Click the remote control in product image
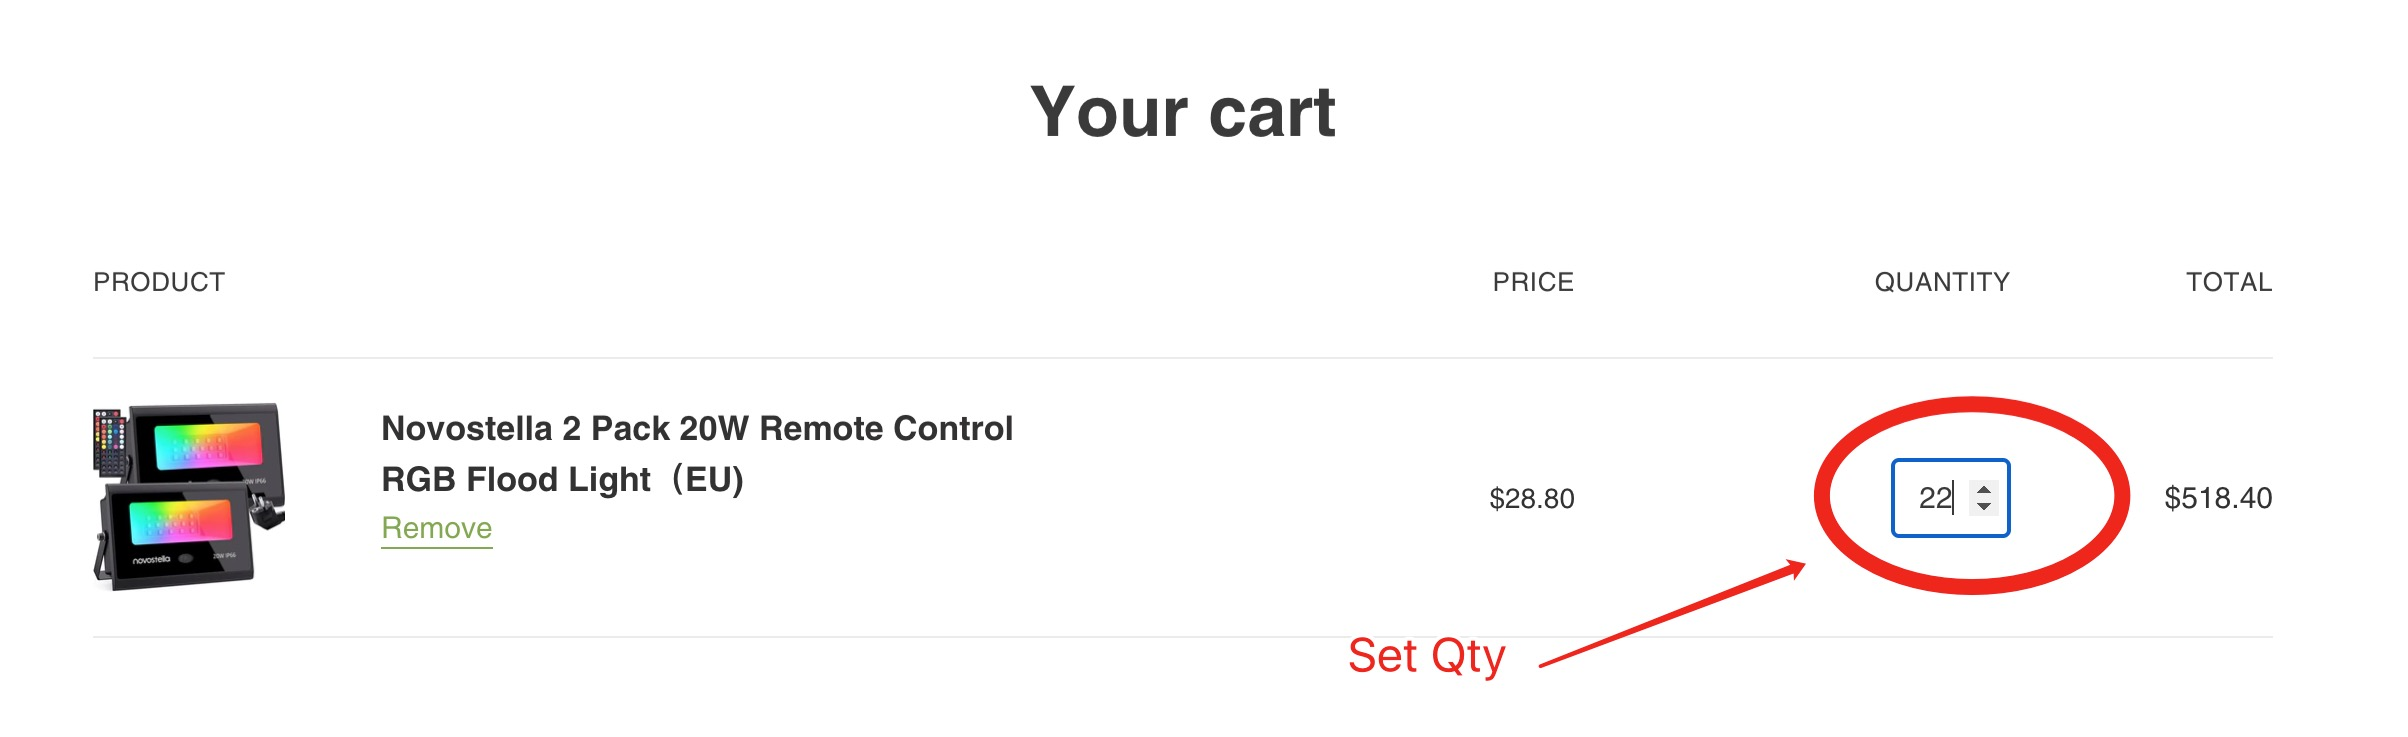 click(111, 441)
